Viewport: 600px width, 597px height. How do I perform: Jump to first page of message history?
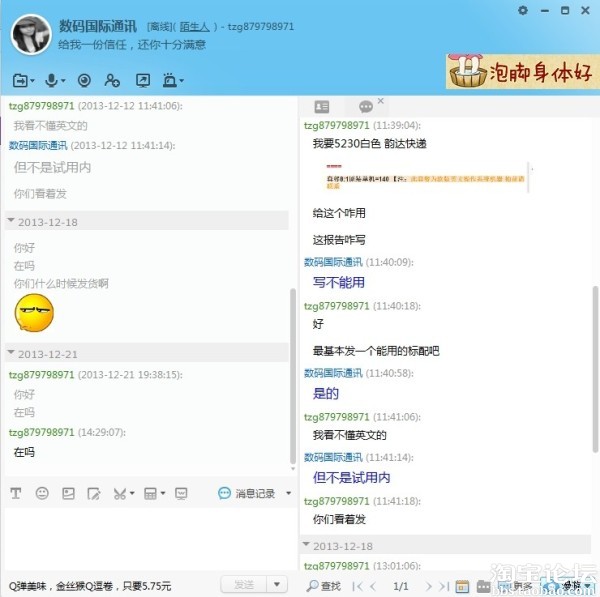coord(357,586)
